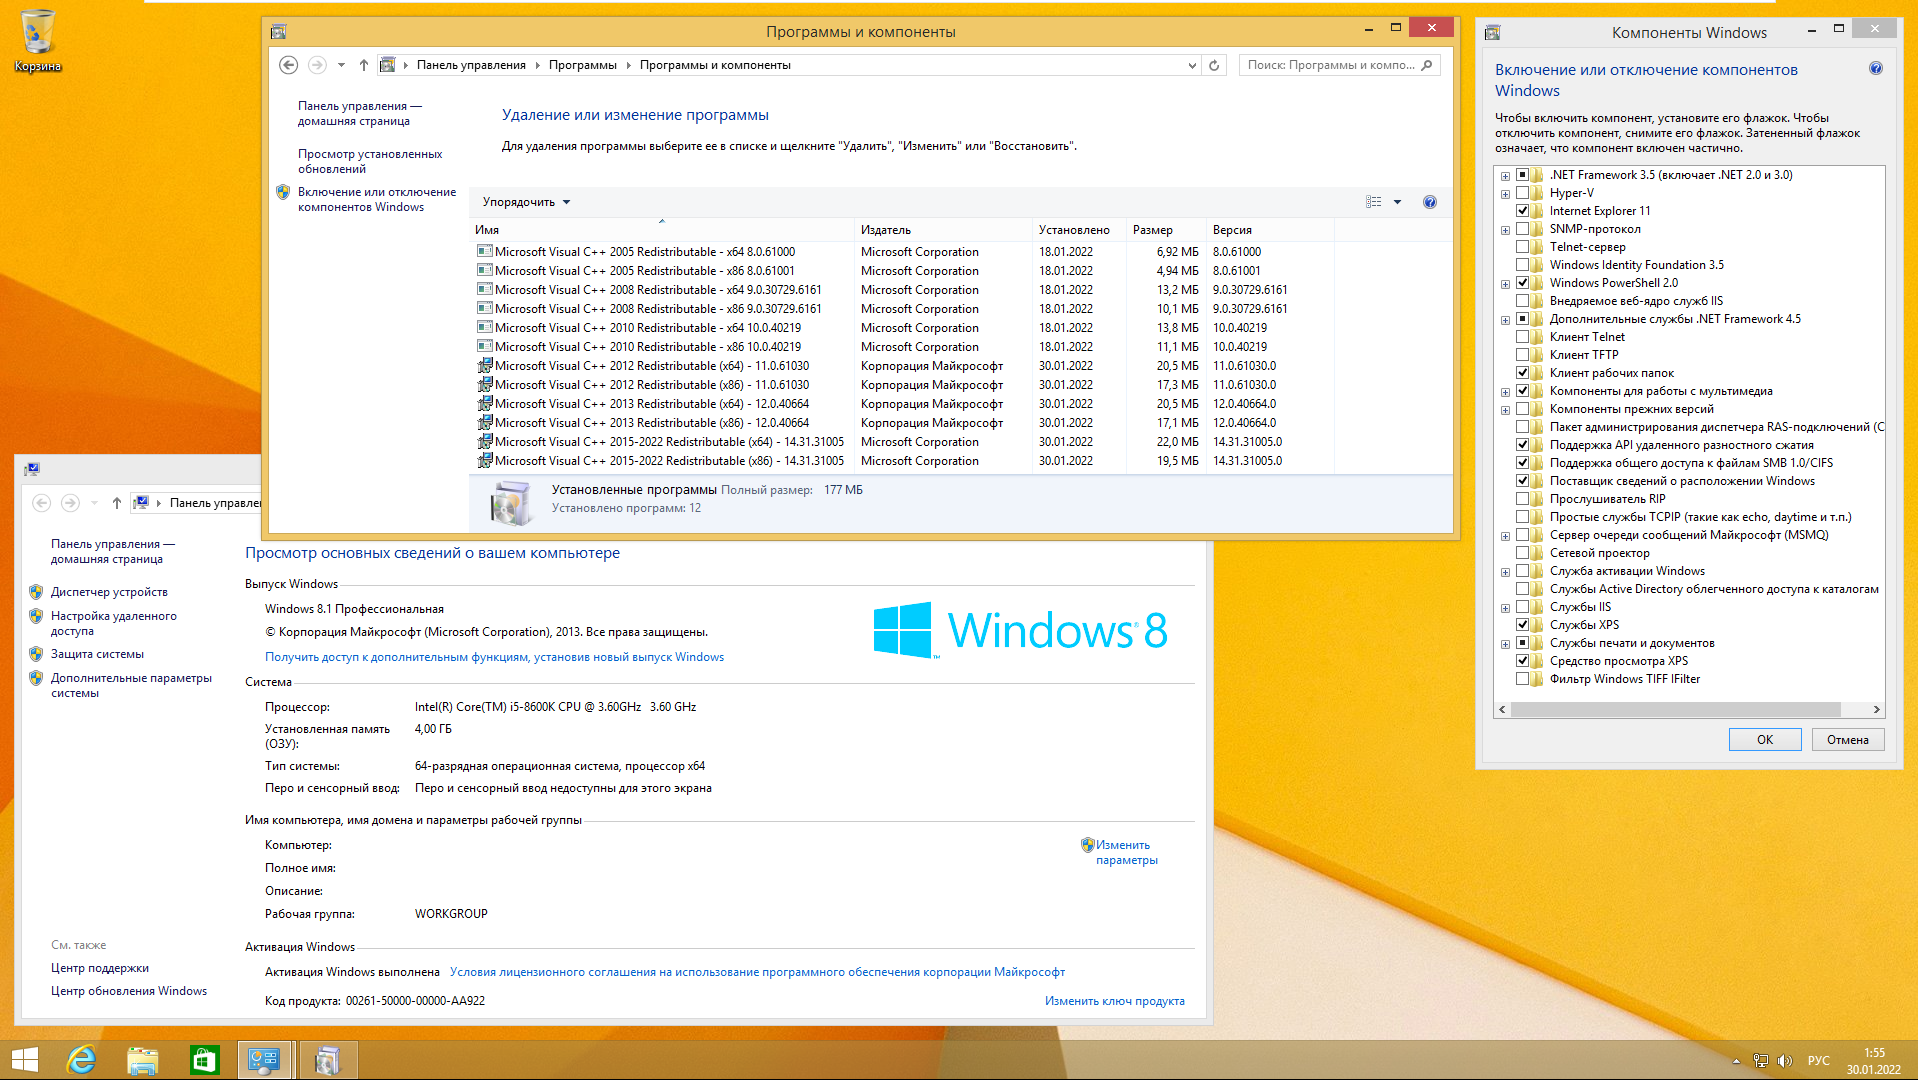The height and width of the screenshot is (1080, 1918).
Task: Open File Explorer from the taskbar
Action: click(143, 1060)
